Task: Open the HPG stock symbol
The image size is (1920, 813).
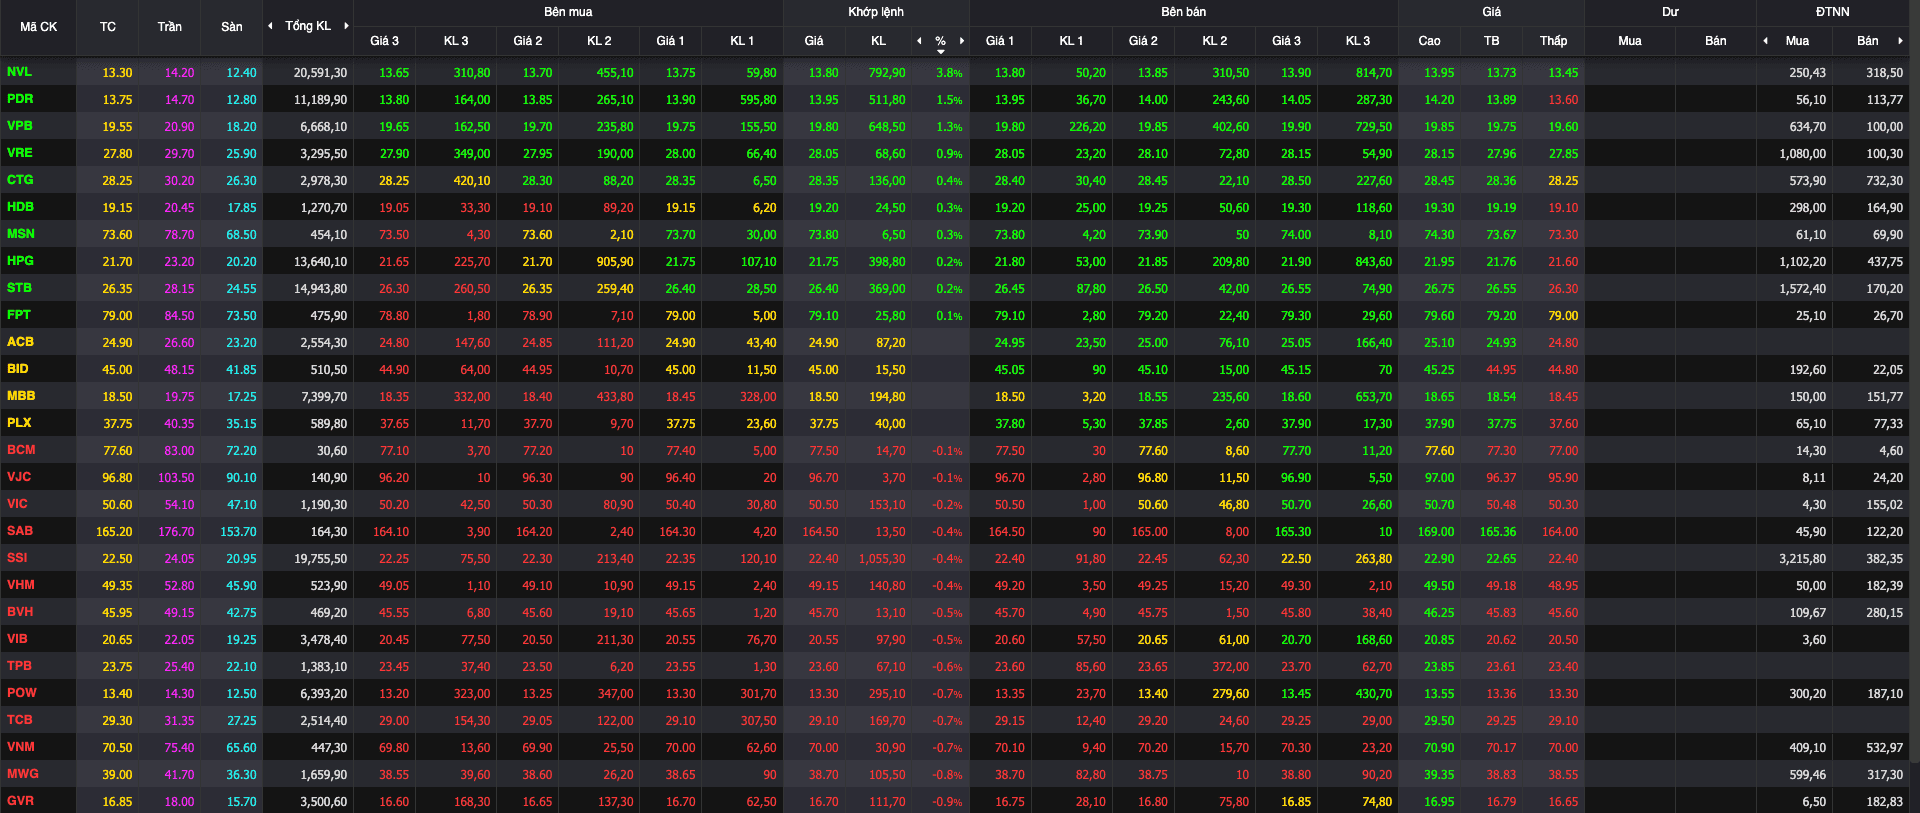Action: point(20,261)
